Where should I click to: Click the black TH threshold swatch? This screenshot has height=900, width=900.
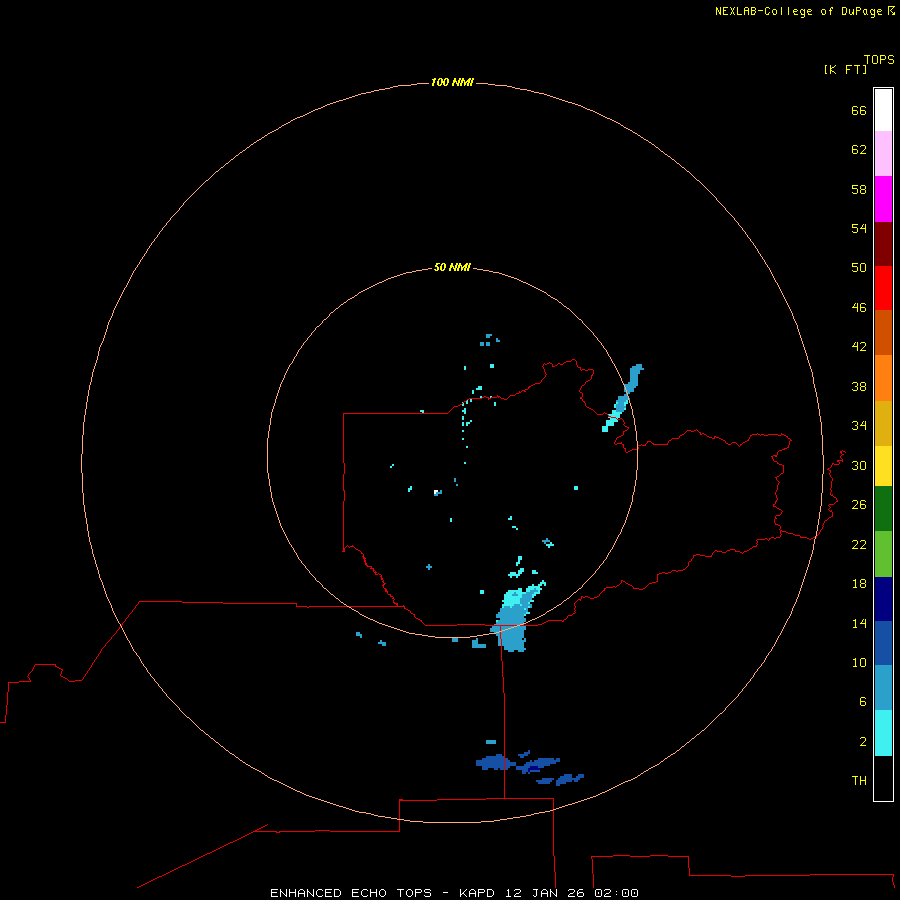[883, 778]
